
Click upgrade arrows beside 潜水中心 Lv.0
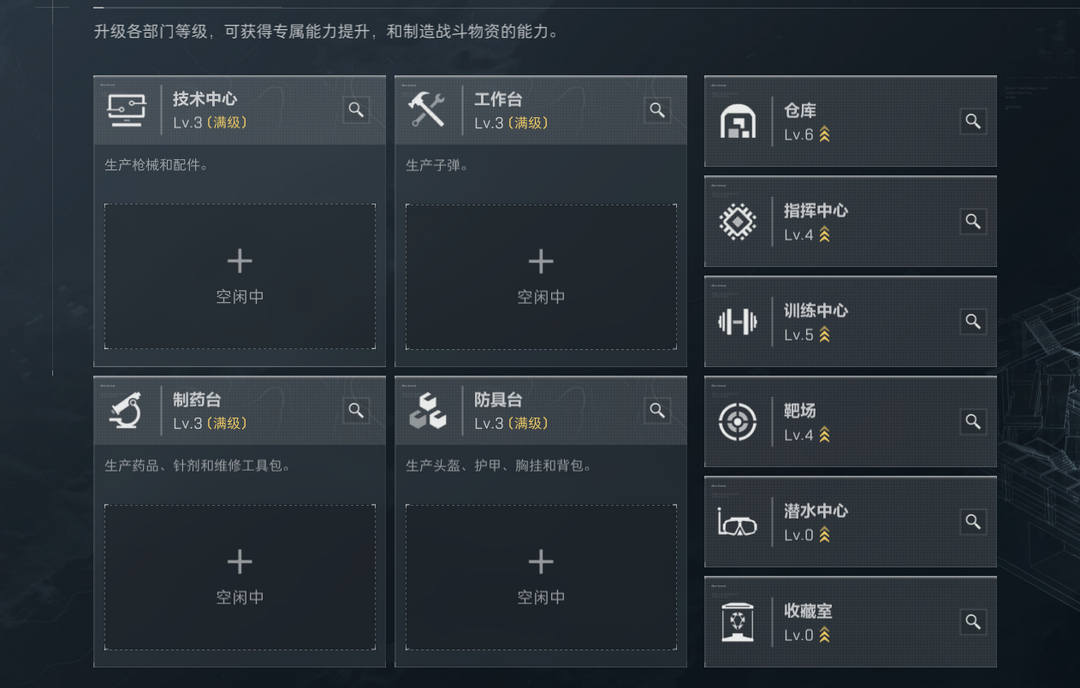[x=825, y=535]
